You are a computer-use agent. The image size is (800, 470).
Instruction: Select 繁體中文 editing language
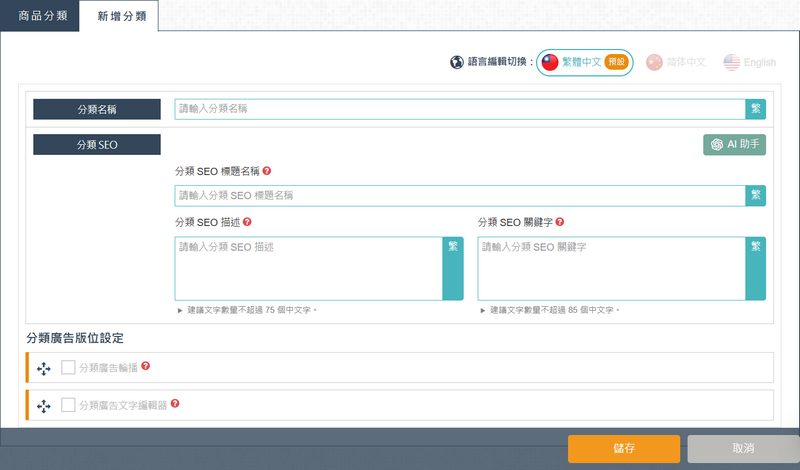point(584,62)
